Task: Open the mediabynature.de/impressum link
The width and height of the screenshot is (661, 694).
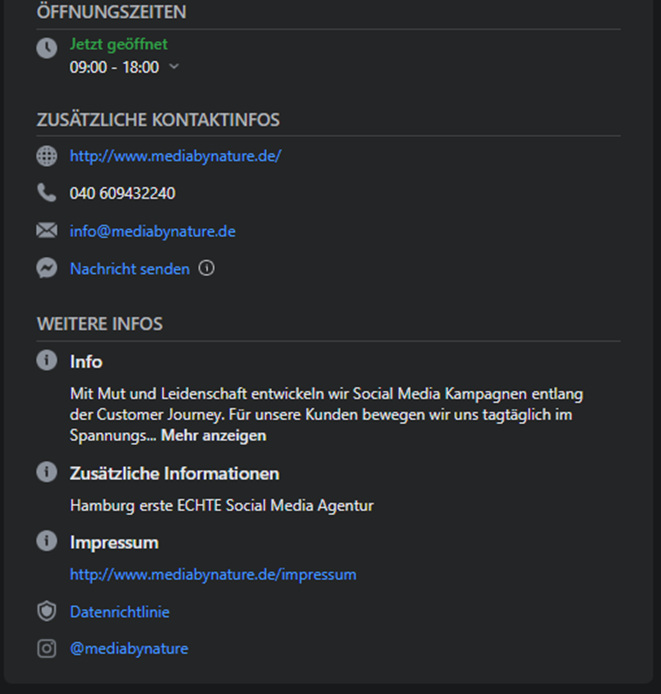Action: (x=213, y=574)
